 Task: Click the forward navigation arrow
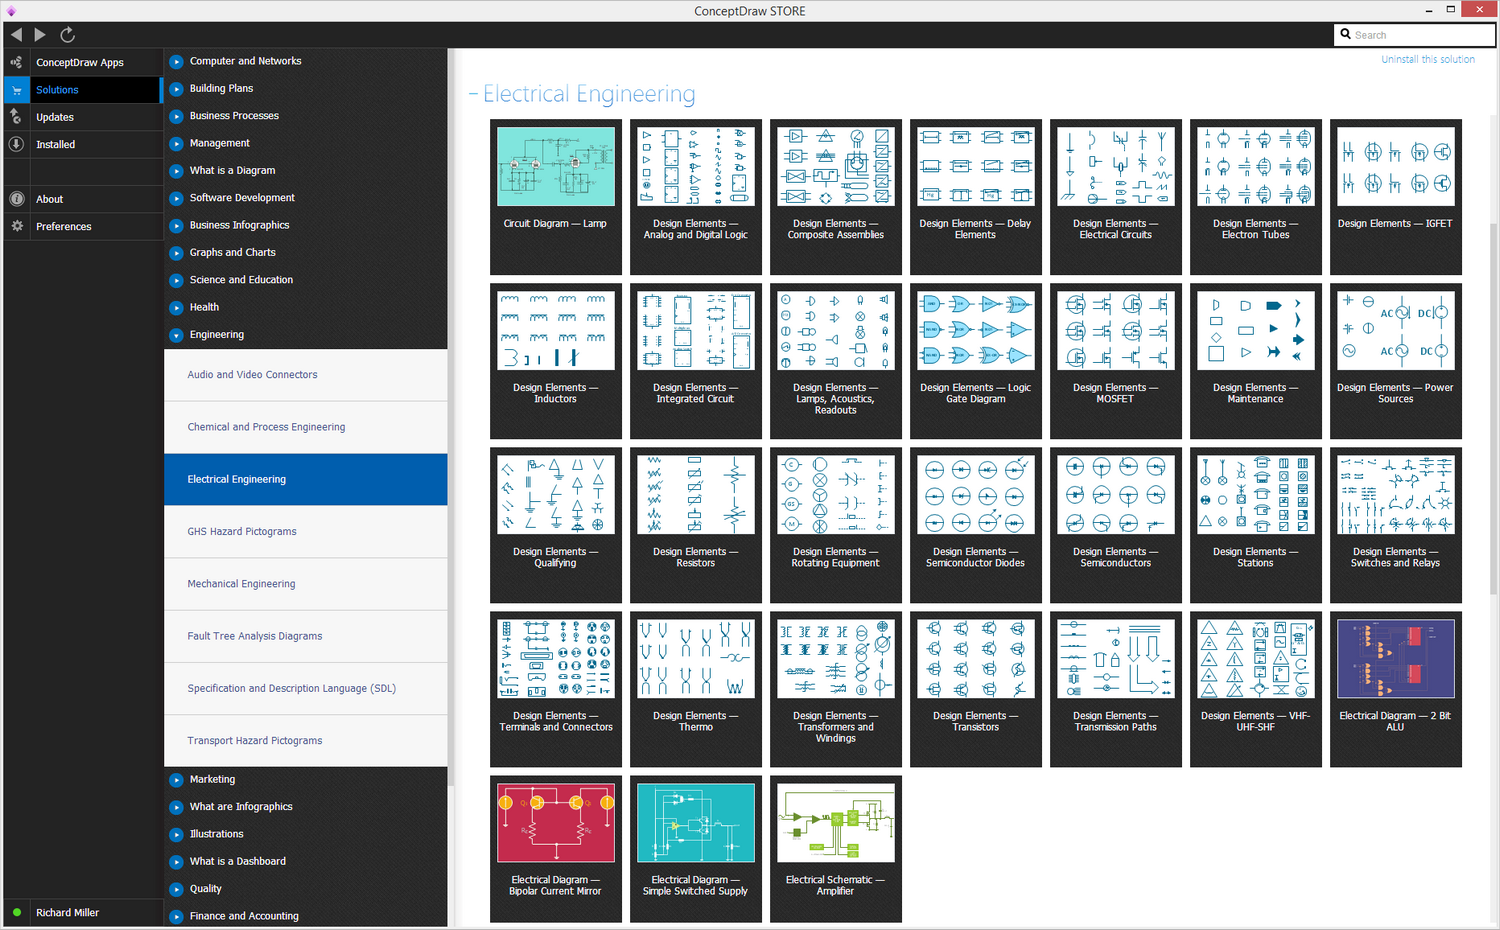[x=40, y=35]
